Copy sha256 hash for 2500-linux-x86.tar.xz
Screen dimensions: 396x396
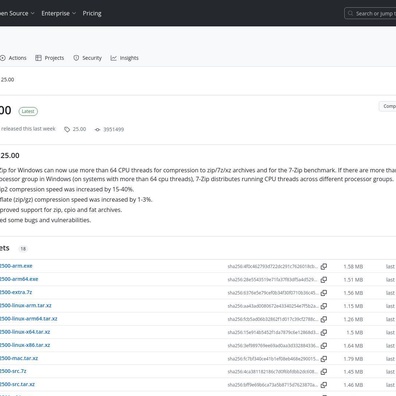[x=324, y=346]
